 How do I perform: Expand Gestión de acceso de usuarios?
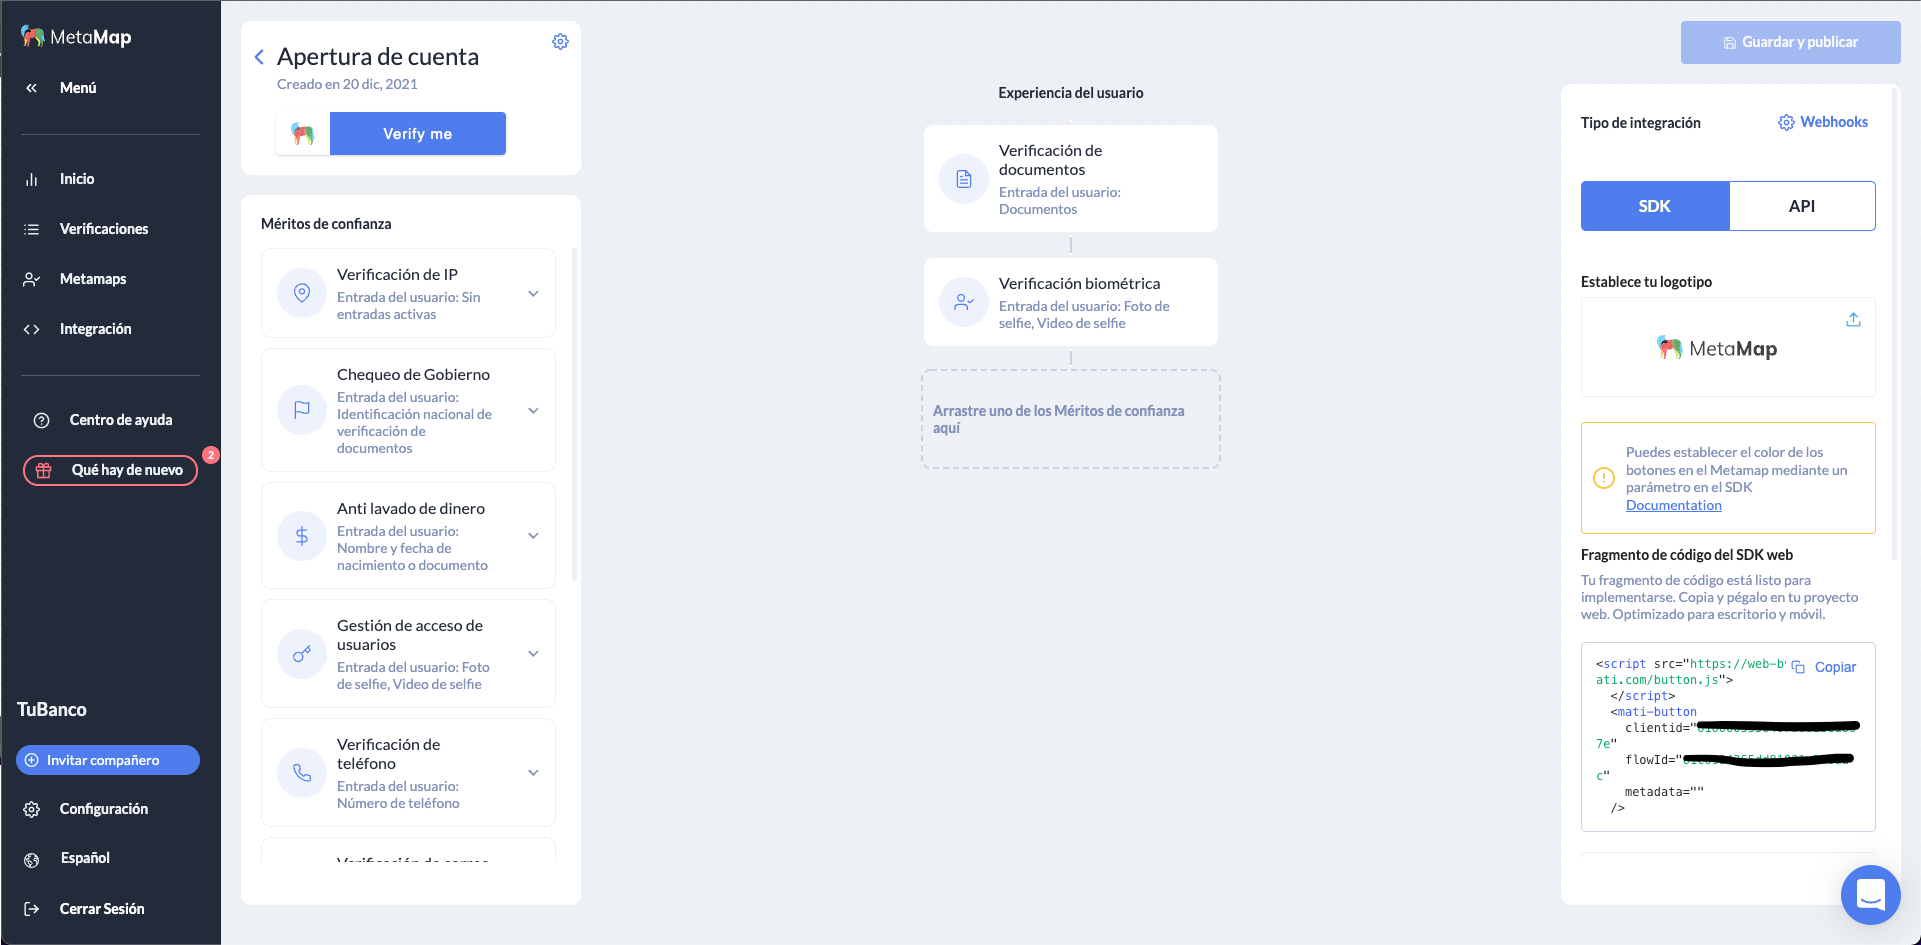(533, 653)
